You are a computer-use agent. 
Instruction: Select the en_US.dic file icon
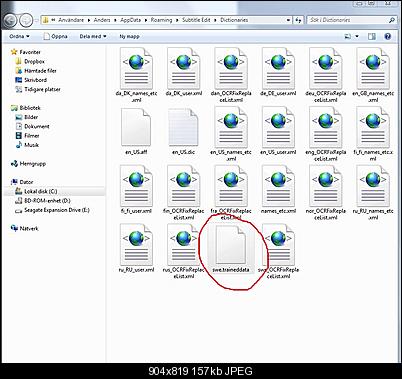point(183,128)
